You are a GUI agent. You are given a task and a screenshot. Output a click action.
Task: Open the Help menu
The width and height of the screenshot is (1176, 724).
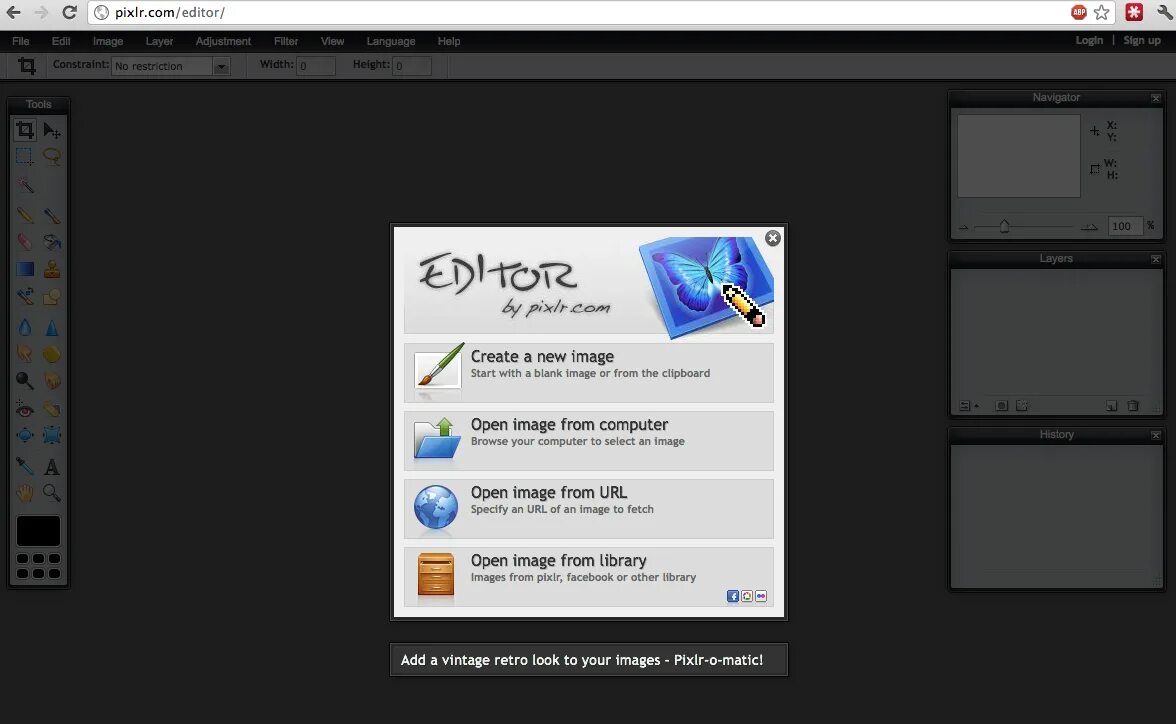coord(449,41)
